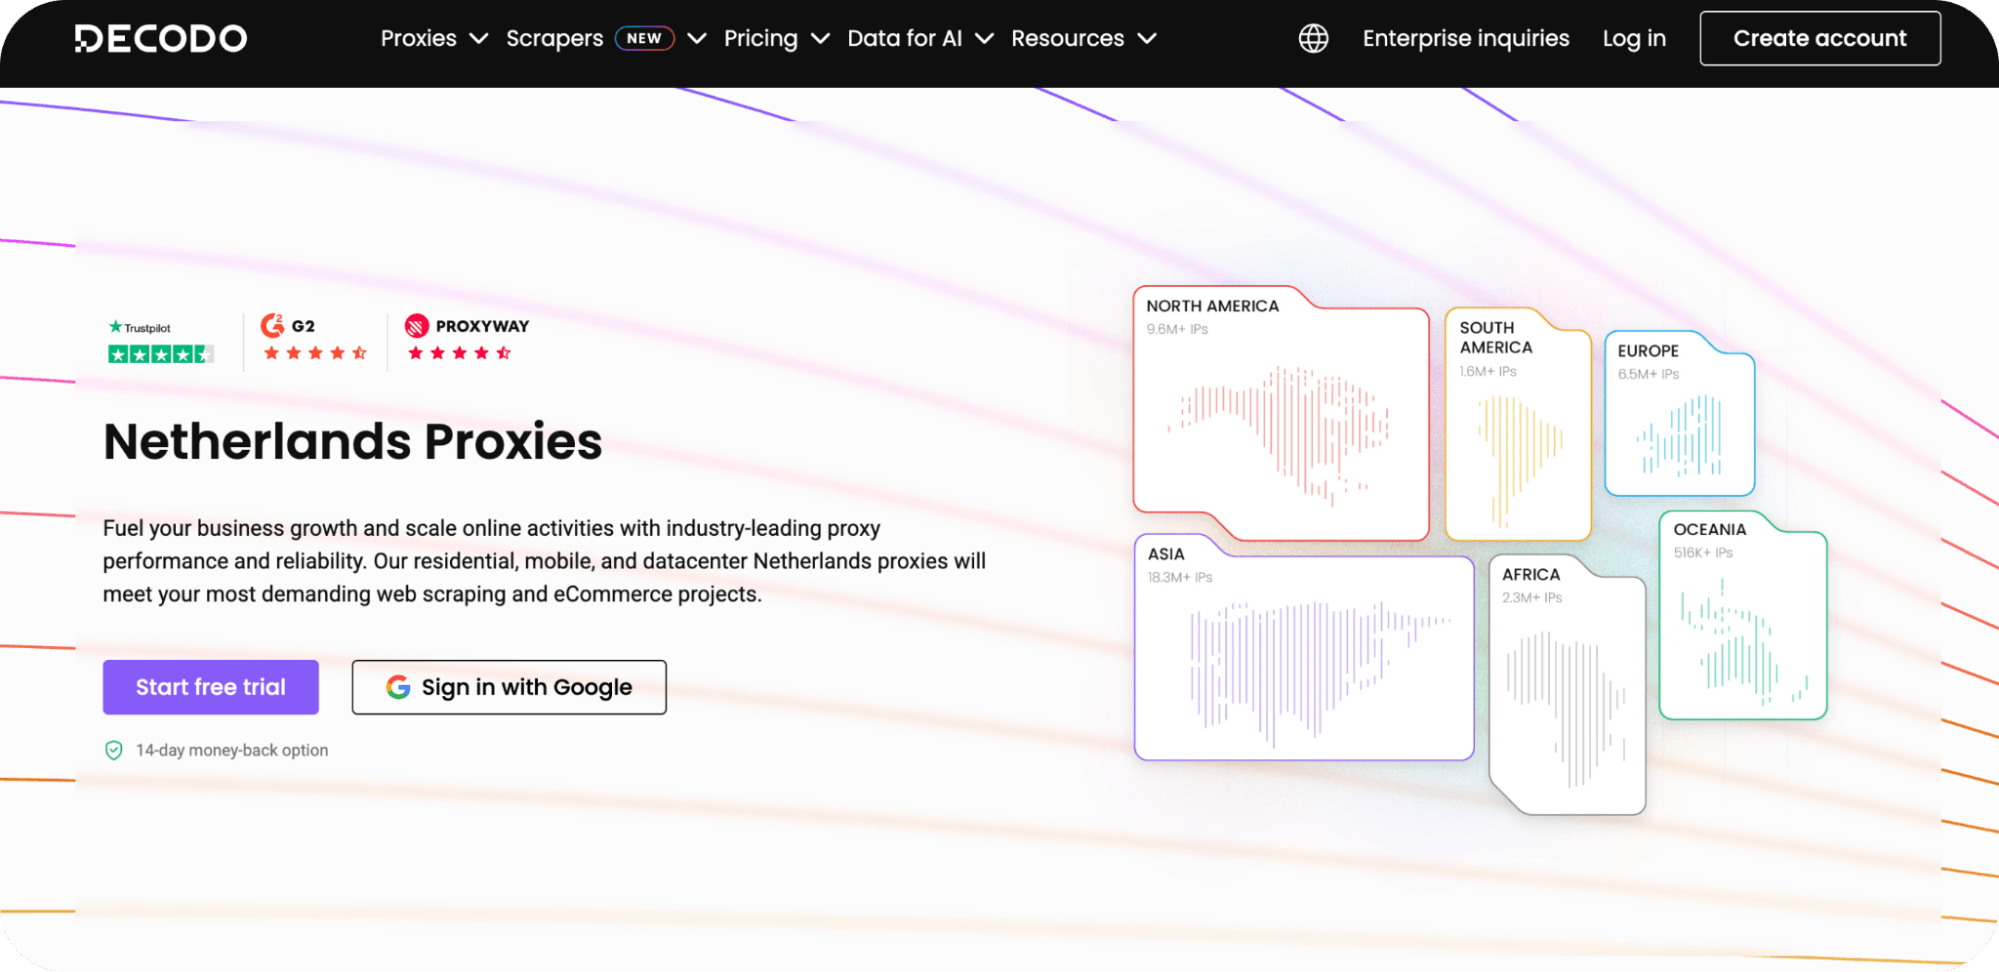The height and width of the screenshot is (972, 1999).
Task: Click the Proxyway rating badge
Action: click(x=466, y=339)
